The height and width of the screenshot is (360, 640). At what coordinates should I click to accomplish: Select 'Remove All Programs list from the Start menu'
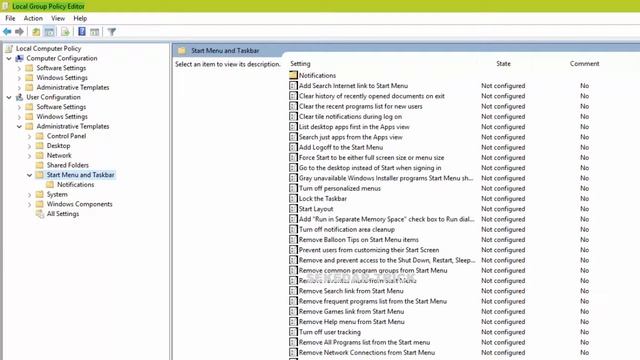(x=364, y=342)
